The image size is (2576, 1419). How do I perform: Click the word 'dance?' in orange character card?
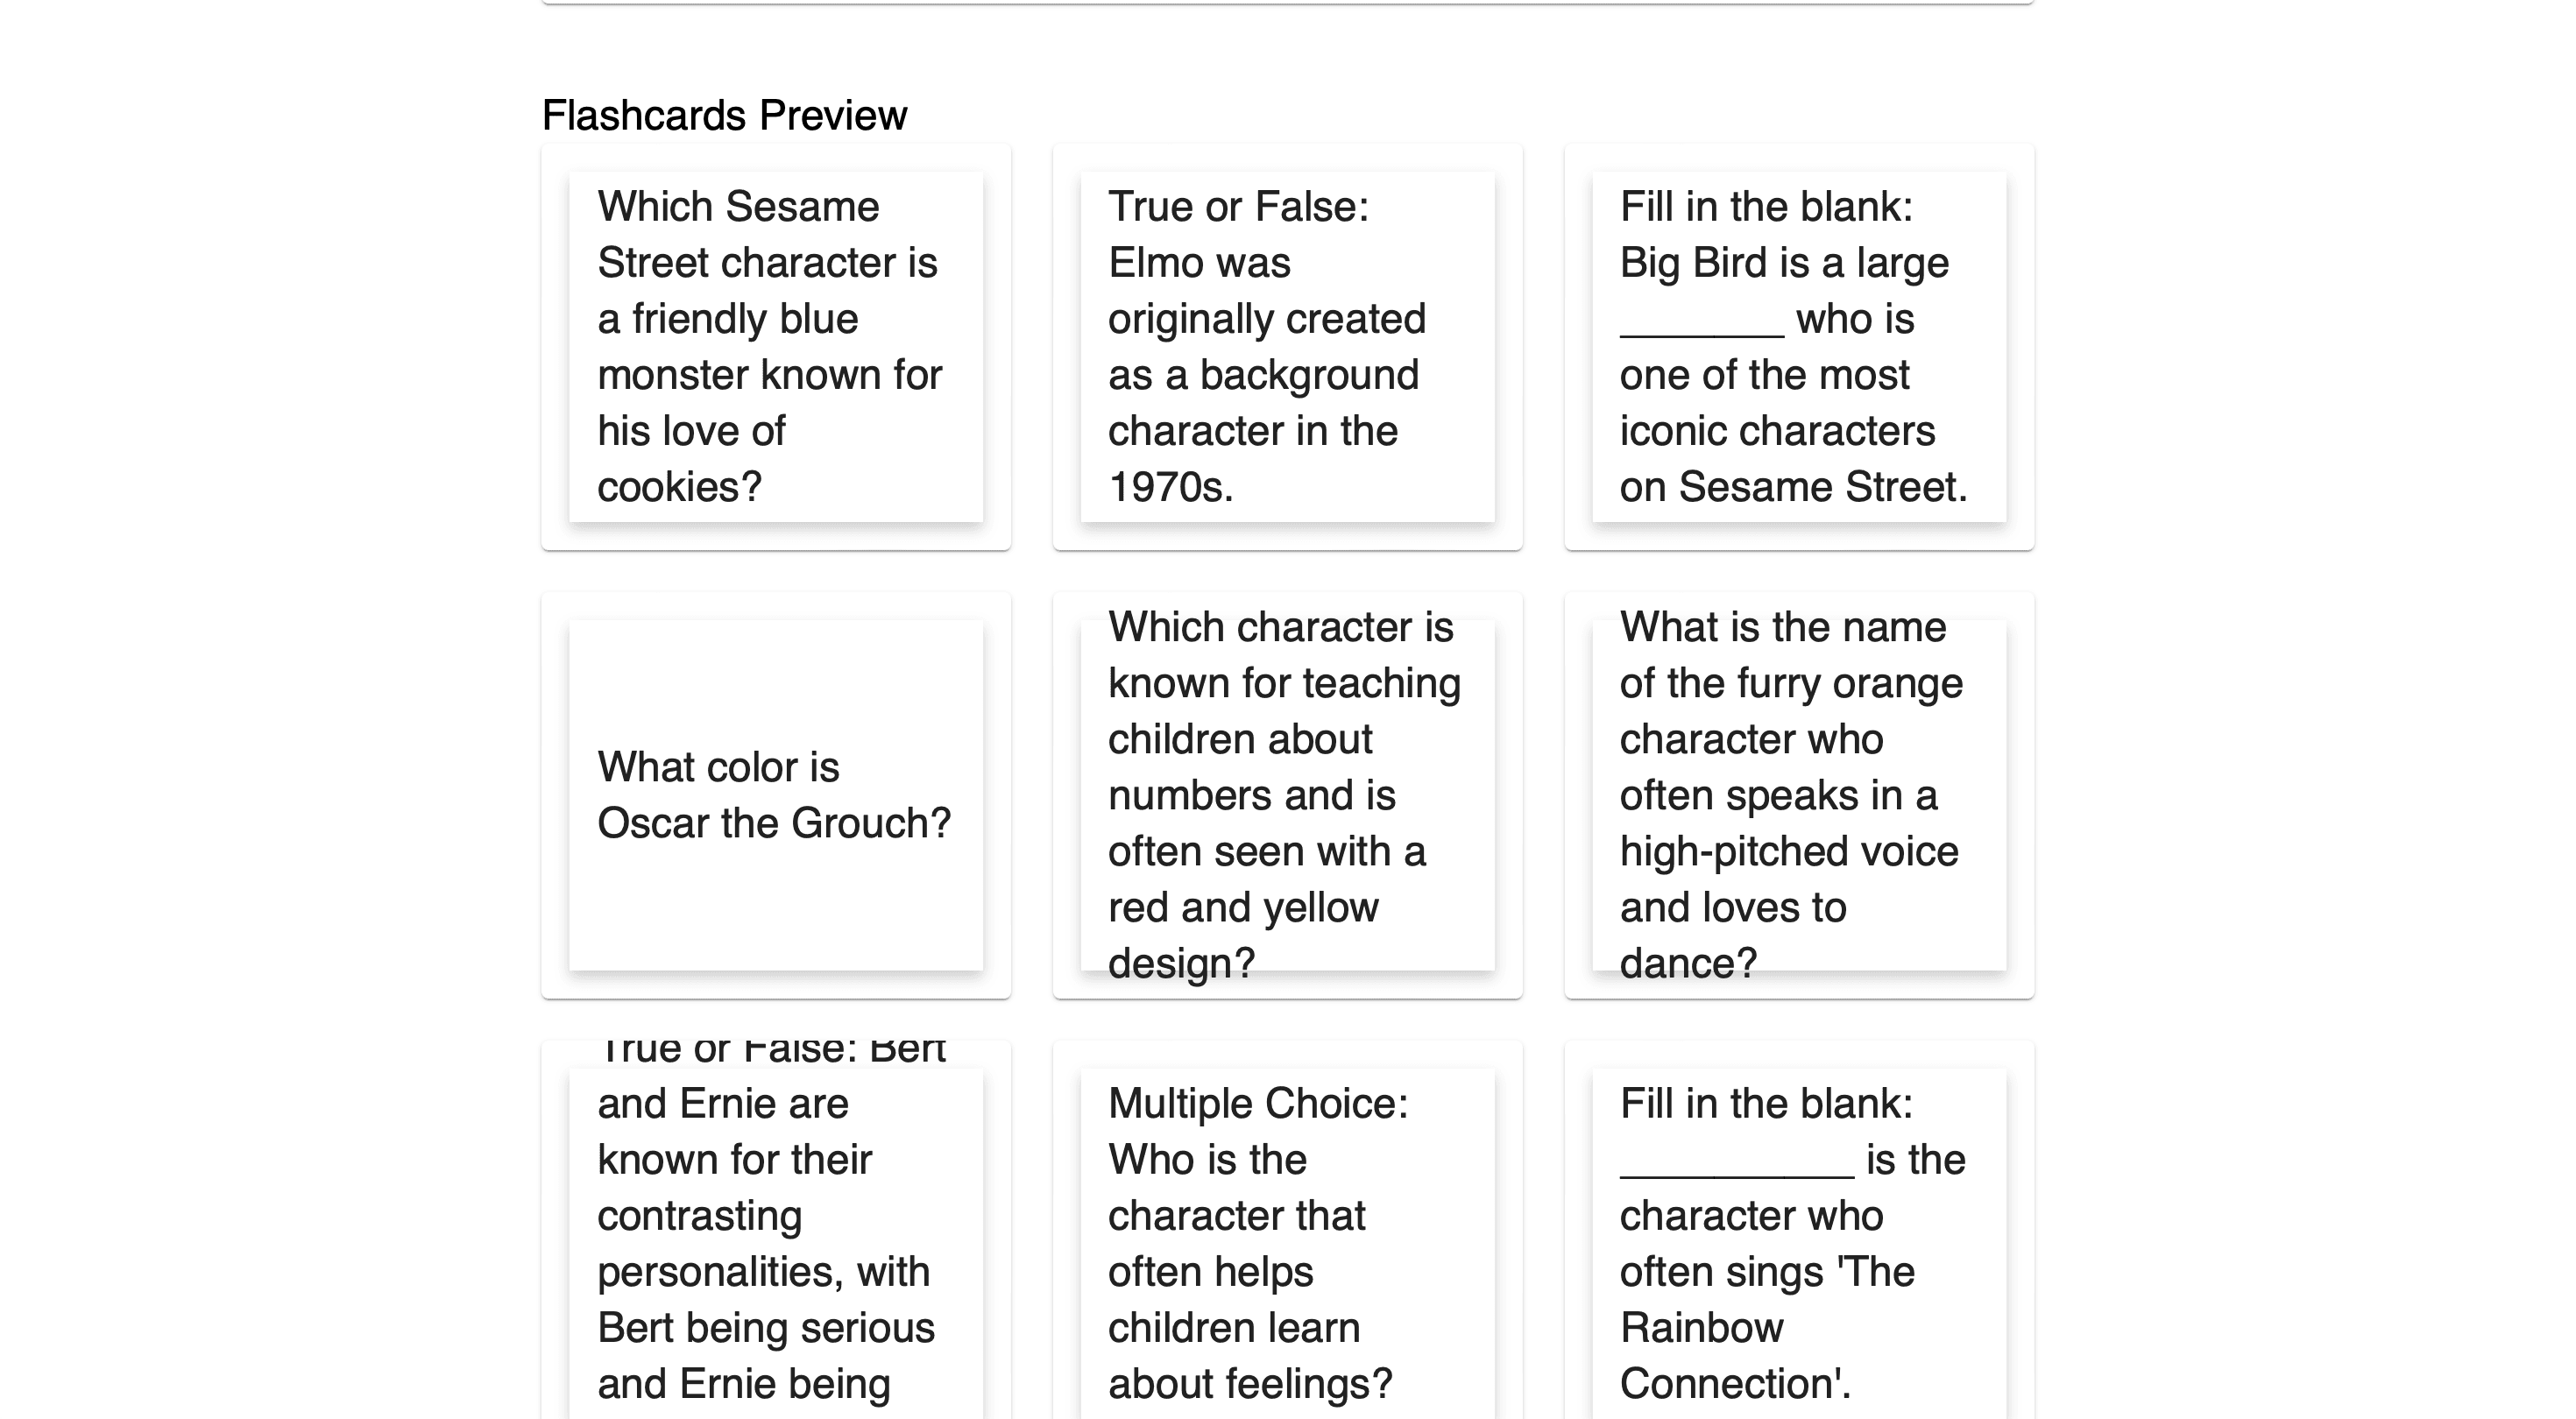(x=1688, y=963)
